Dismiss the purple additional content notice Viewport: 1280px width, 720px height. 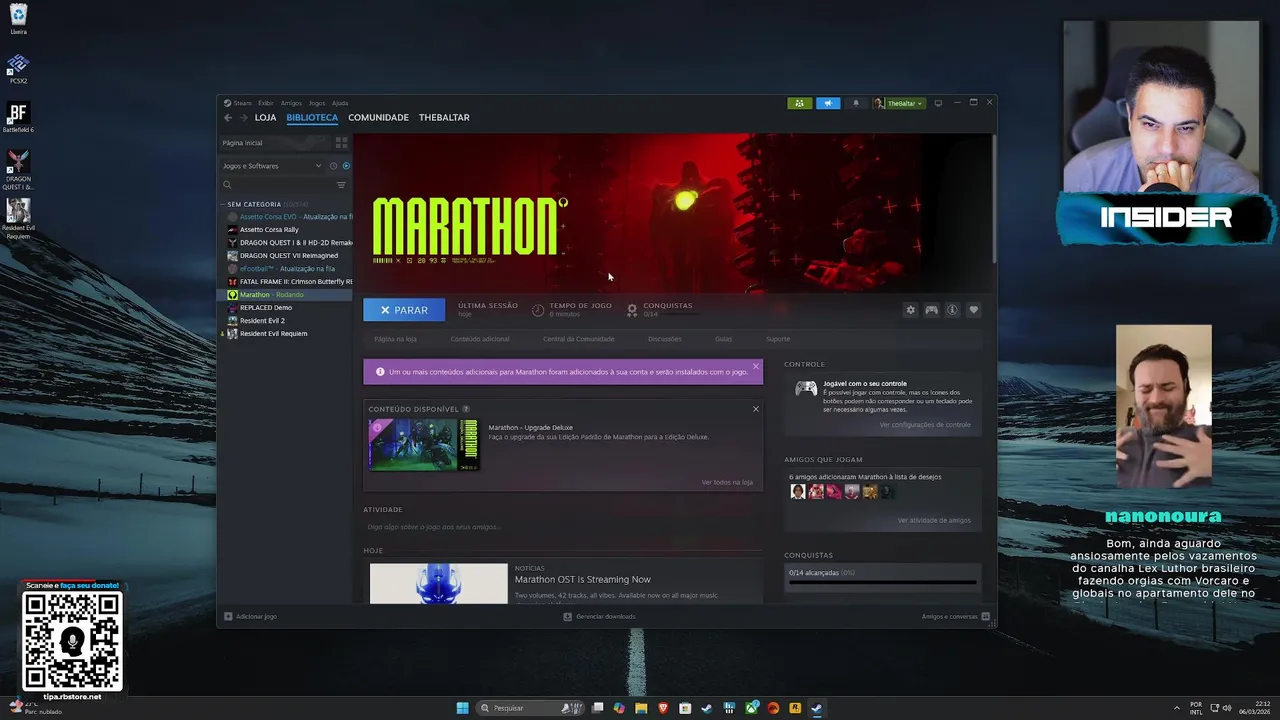756,367
